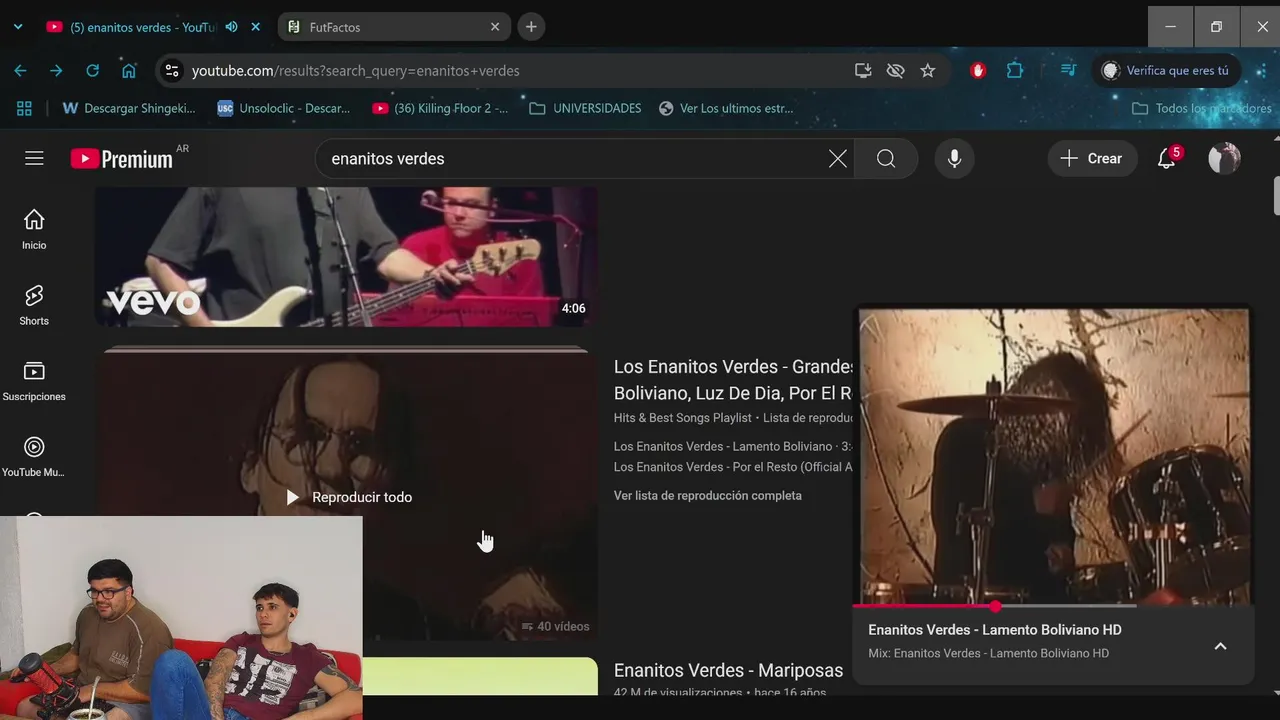This screenshot has height=720, width=1280.
Task: Open UNIVERSIDADES bookmark folder
Action: click(585, 108)
